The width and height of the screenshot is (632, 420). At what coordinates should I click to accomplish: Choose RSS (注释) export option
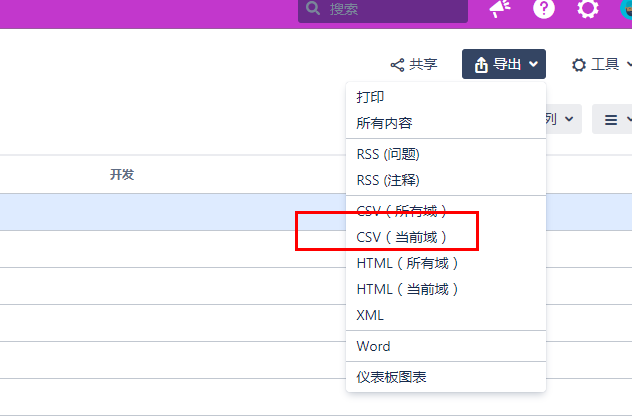coord(446,180)
